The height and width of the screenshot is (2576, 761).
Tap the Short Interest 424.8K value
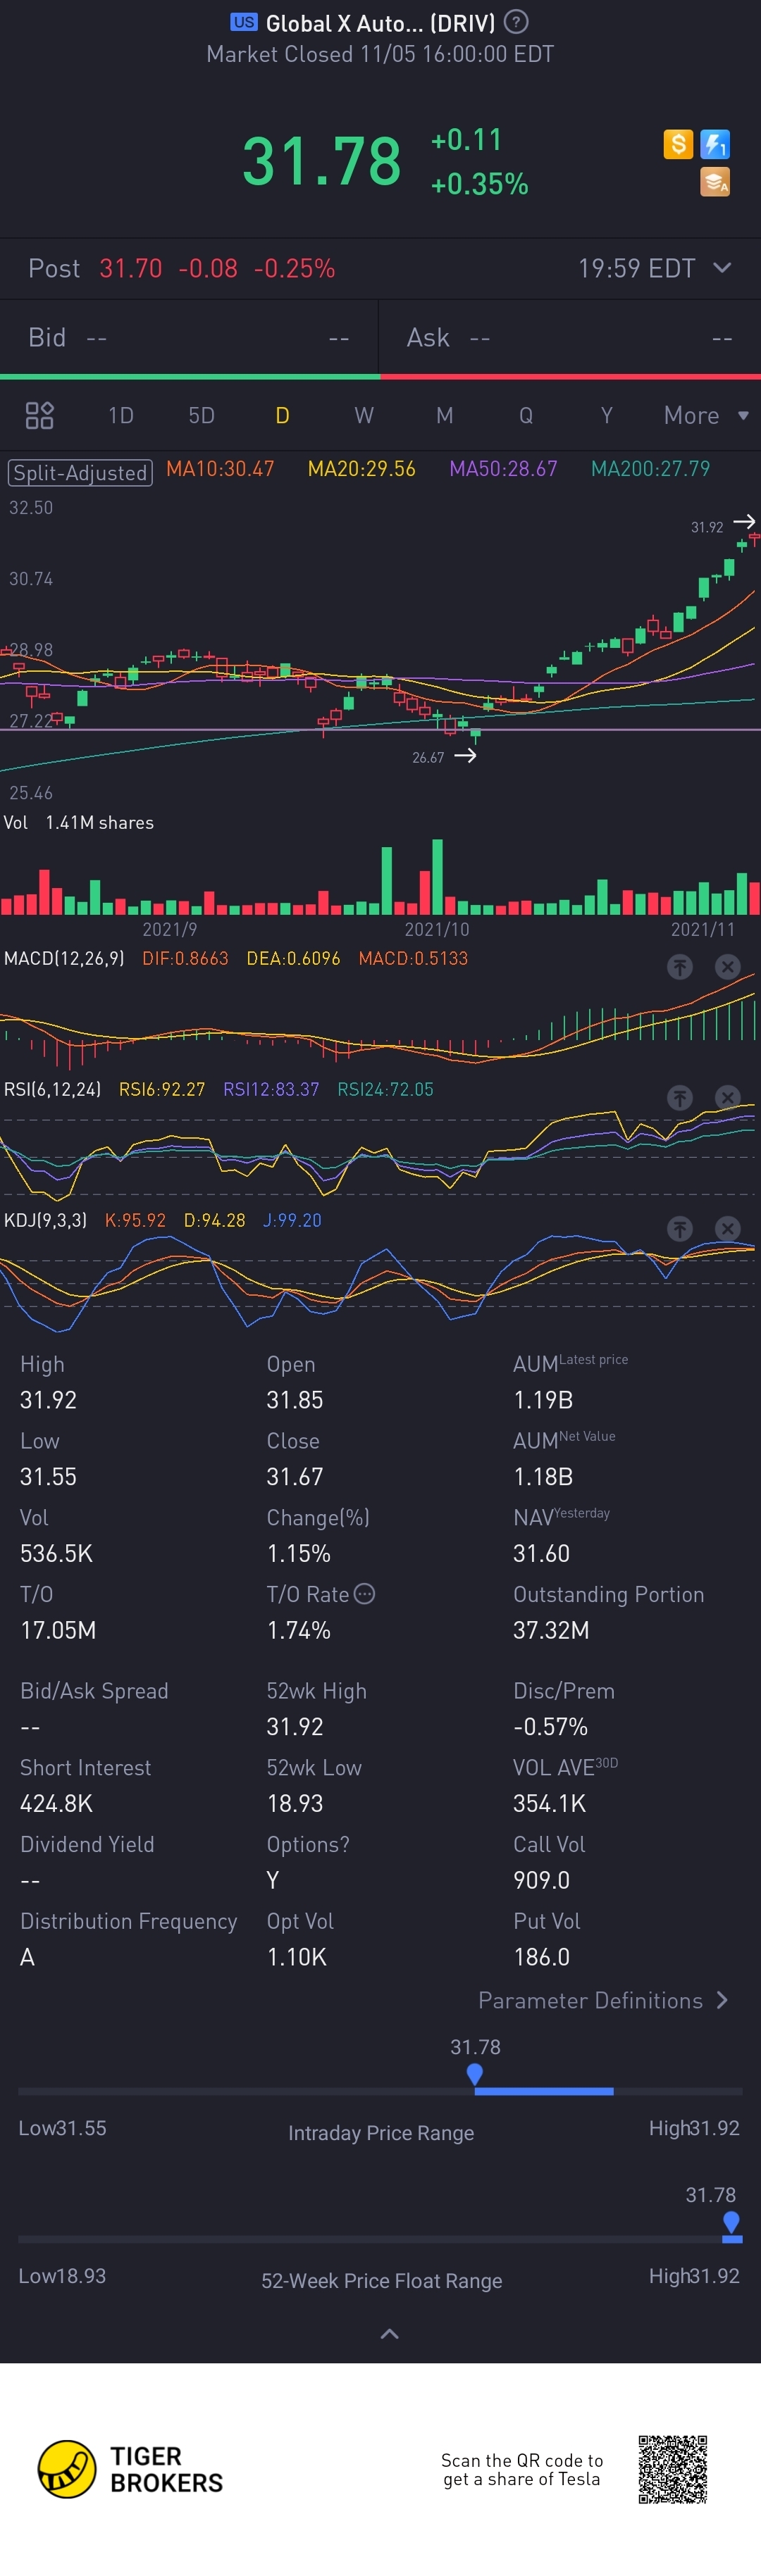[x=57, y=1803]
